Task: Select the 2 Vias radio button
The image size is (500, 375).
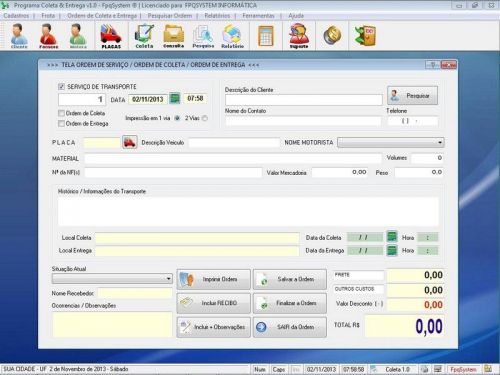Action: point(205,118)
